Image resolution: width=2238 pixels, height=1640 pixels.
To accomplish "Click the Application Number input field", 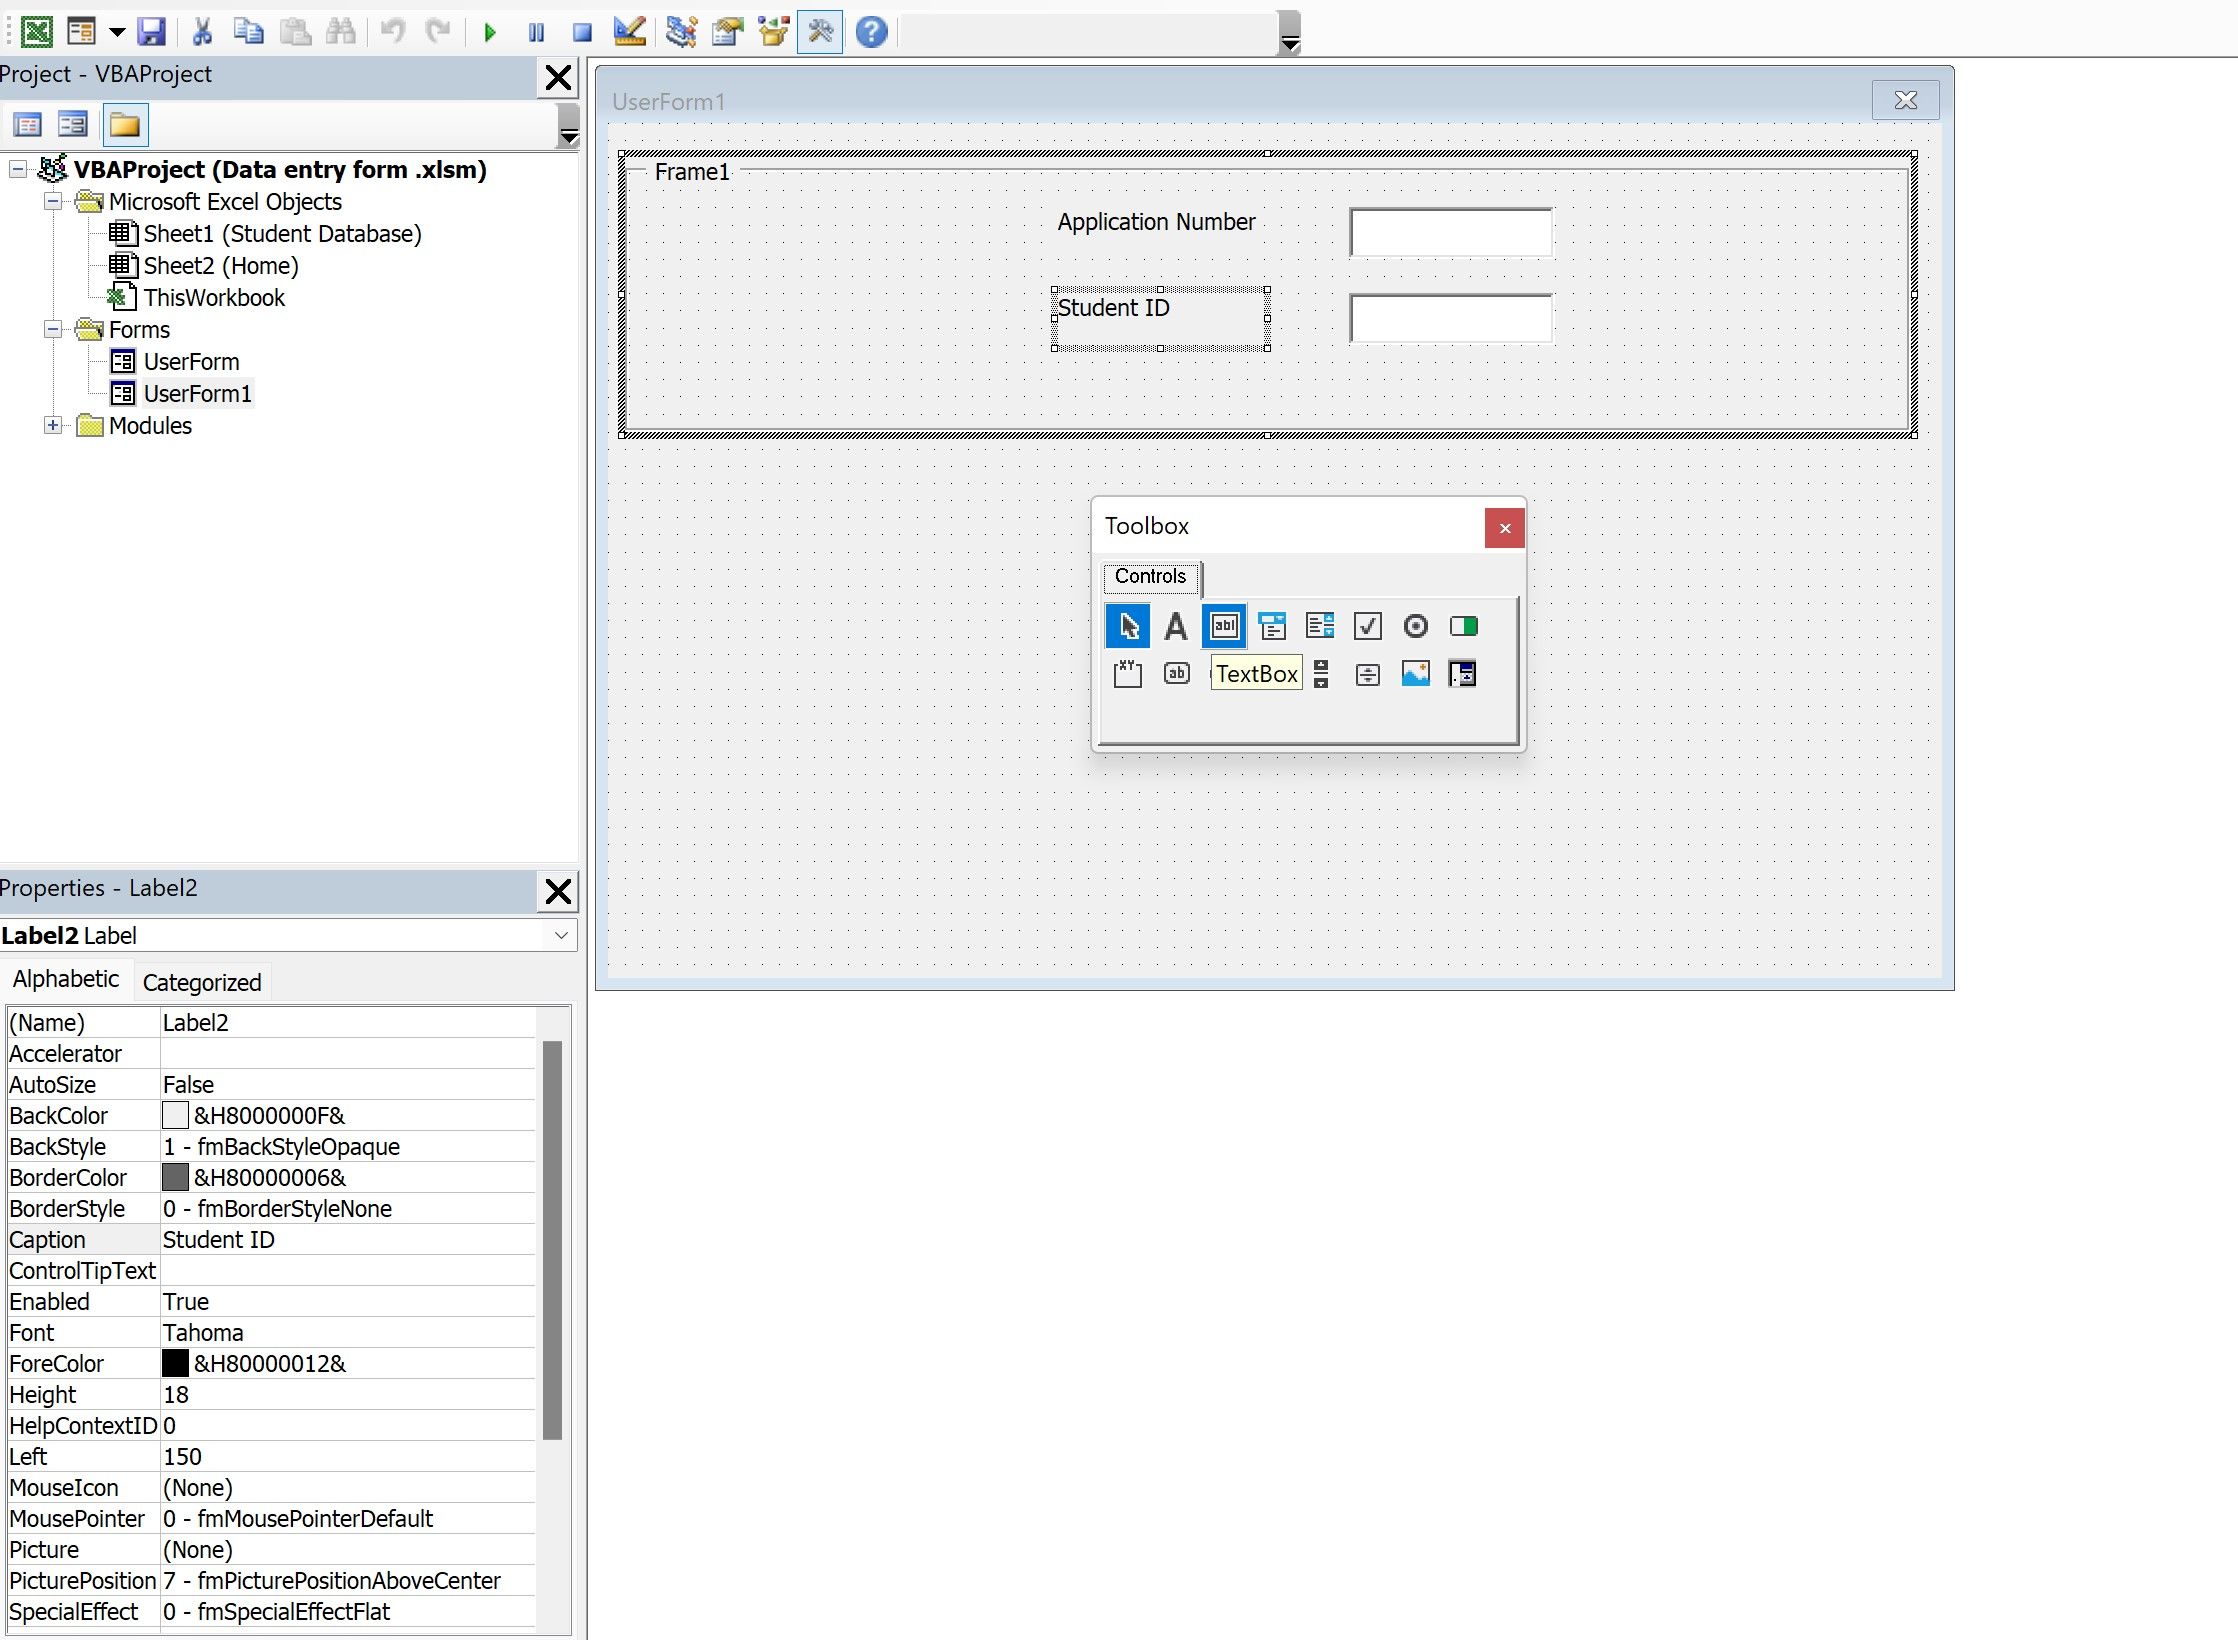I will (1451, 228).
